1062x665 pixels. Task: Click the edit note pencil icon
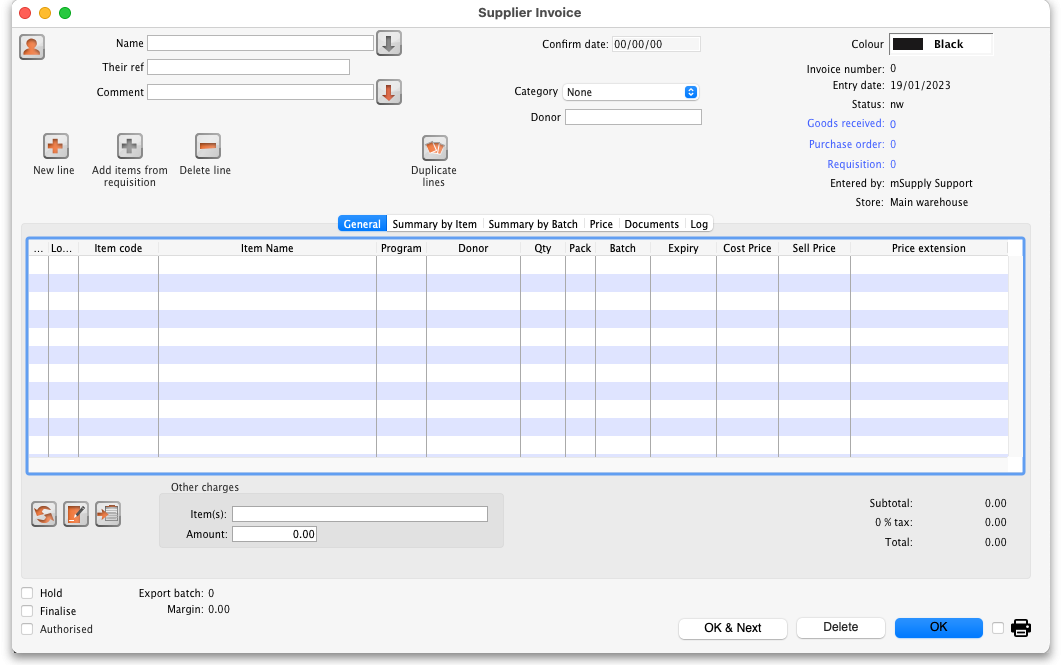click(x=76, y=514)
